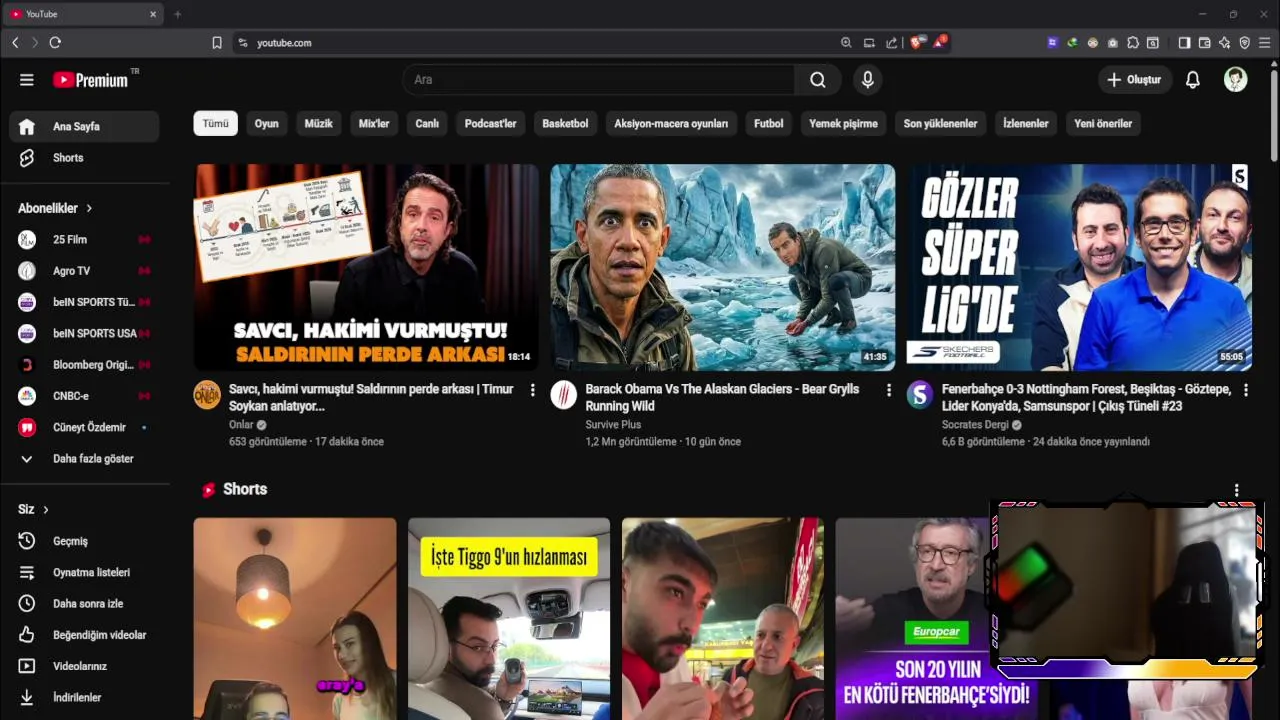The width and height of the screenshot is (1280, 720).
Task: Expand the Abonelikler section chevron
Action: pyautogui.click(x=89, y=208)
